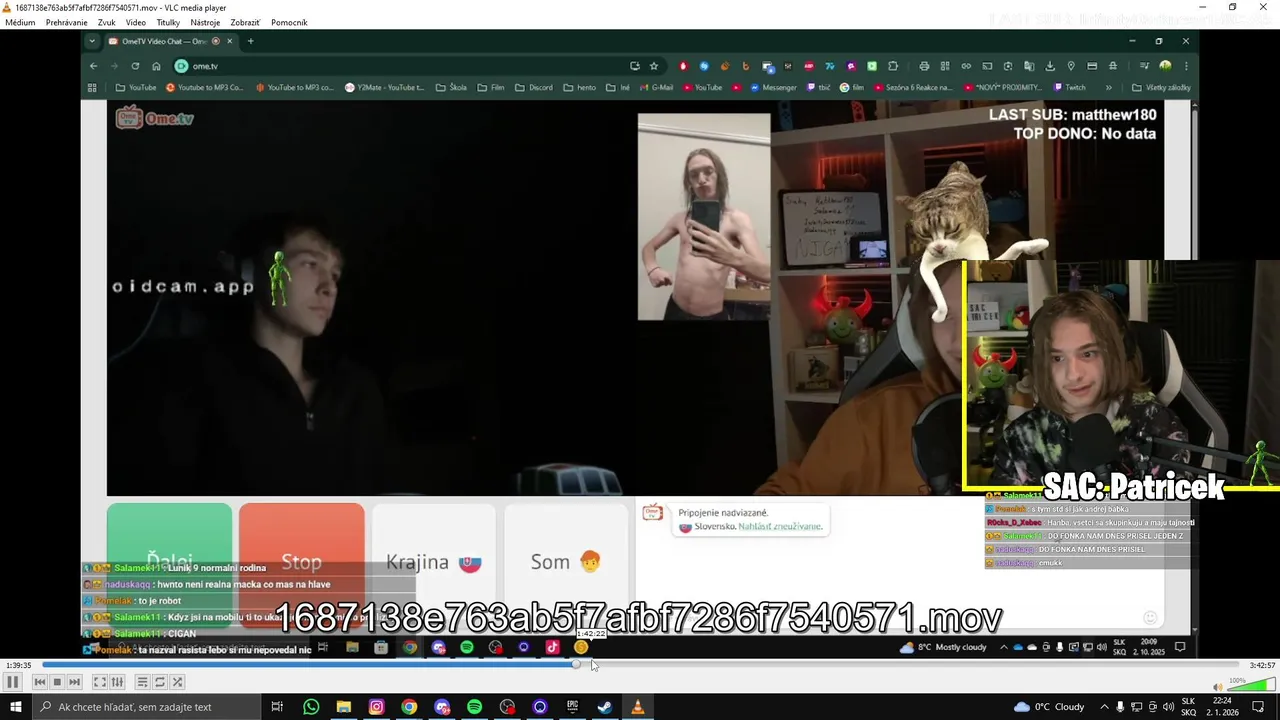
Task: Open the Škola bookmarks folder
Action: click(x=451, y=87)
